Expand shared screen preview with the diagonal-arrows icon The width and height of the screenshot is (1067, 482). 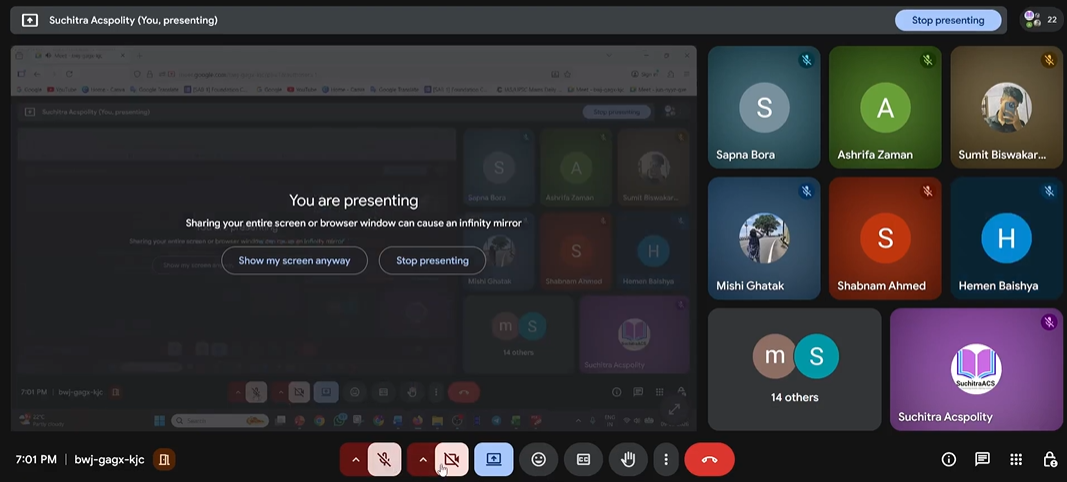[674, 409]
